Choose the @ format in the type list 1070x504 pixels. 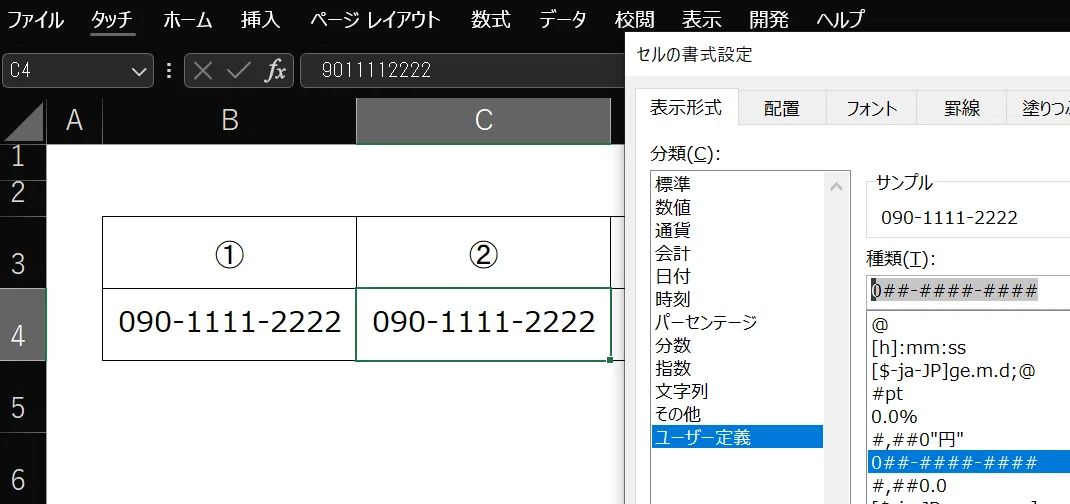[x=969, y=324]
